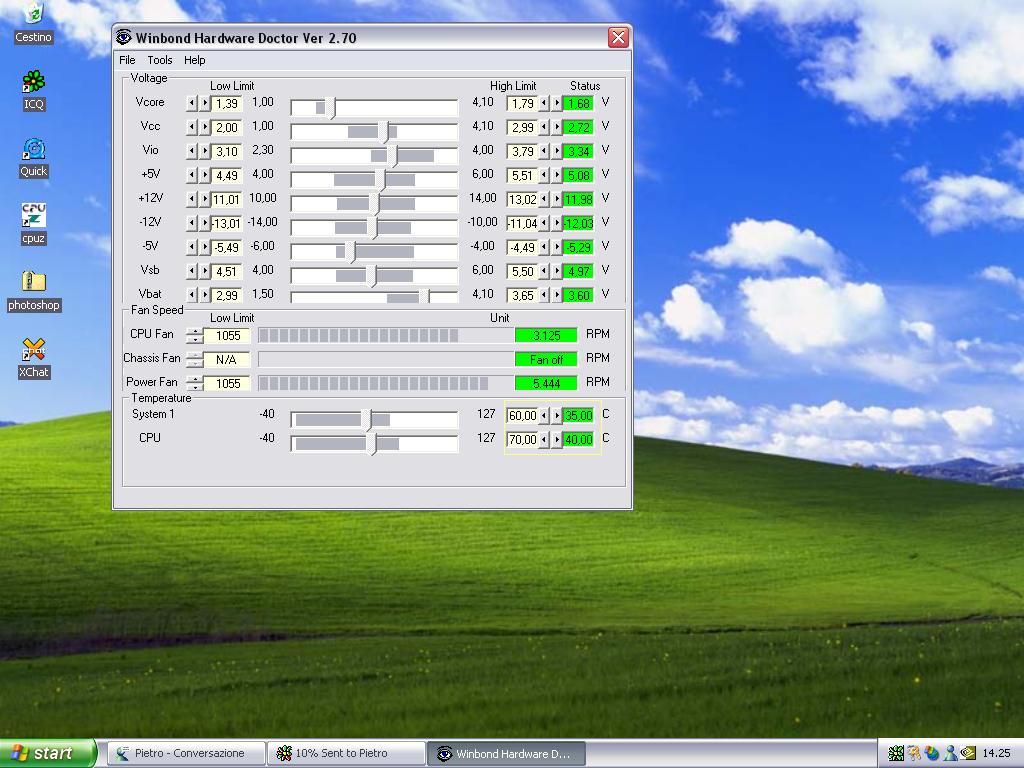
Task: Decrease Vbat high limit with left arrow
Action: click(543, 295)
